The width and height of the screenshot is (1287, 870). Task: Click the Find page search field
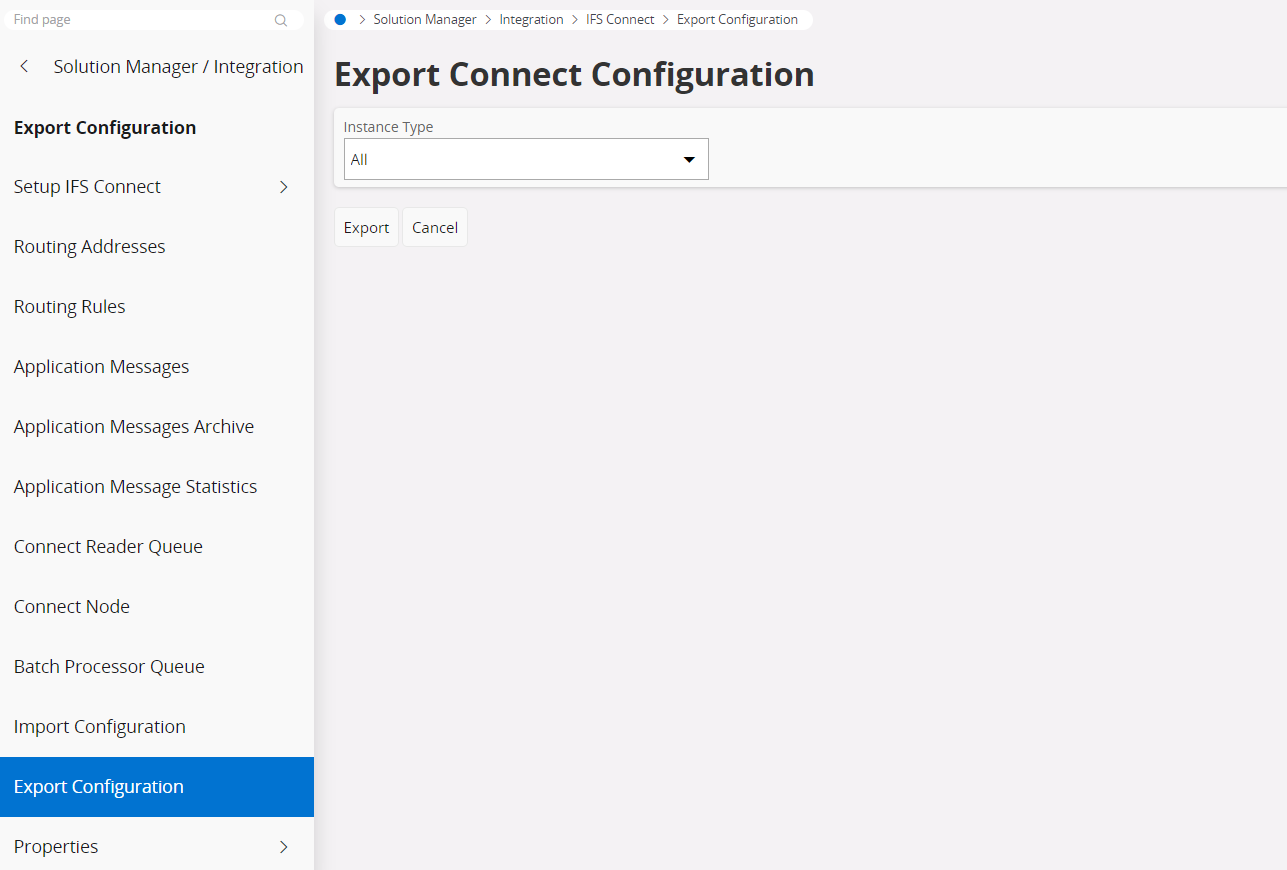[140, 20]
